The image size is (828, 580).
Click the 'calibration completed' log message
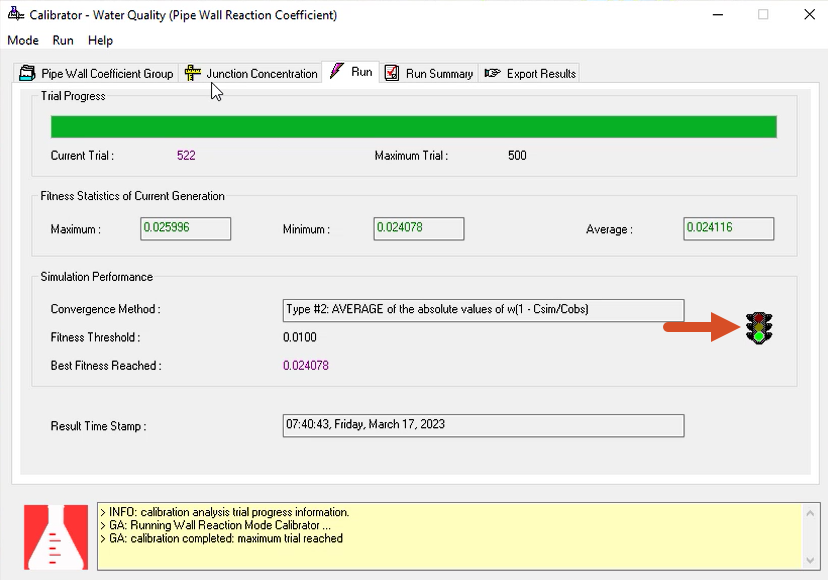tap(221, 538)
